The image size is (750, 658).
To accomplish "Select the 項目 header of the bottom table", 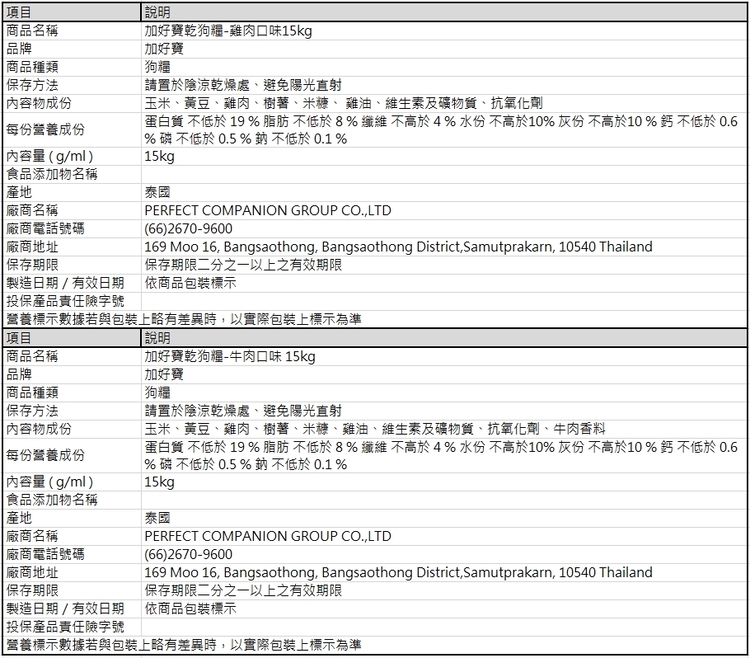I will pyautogui.click(x=20, y=338).
